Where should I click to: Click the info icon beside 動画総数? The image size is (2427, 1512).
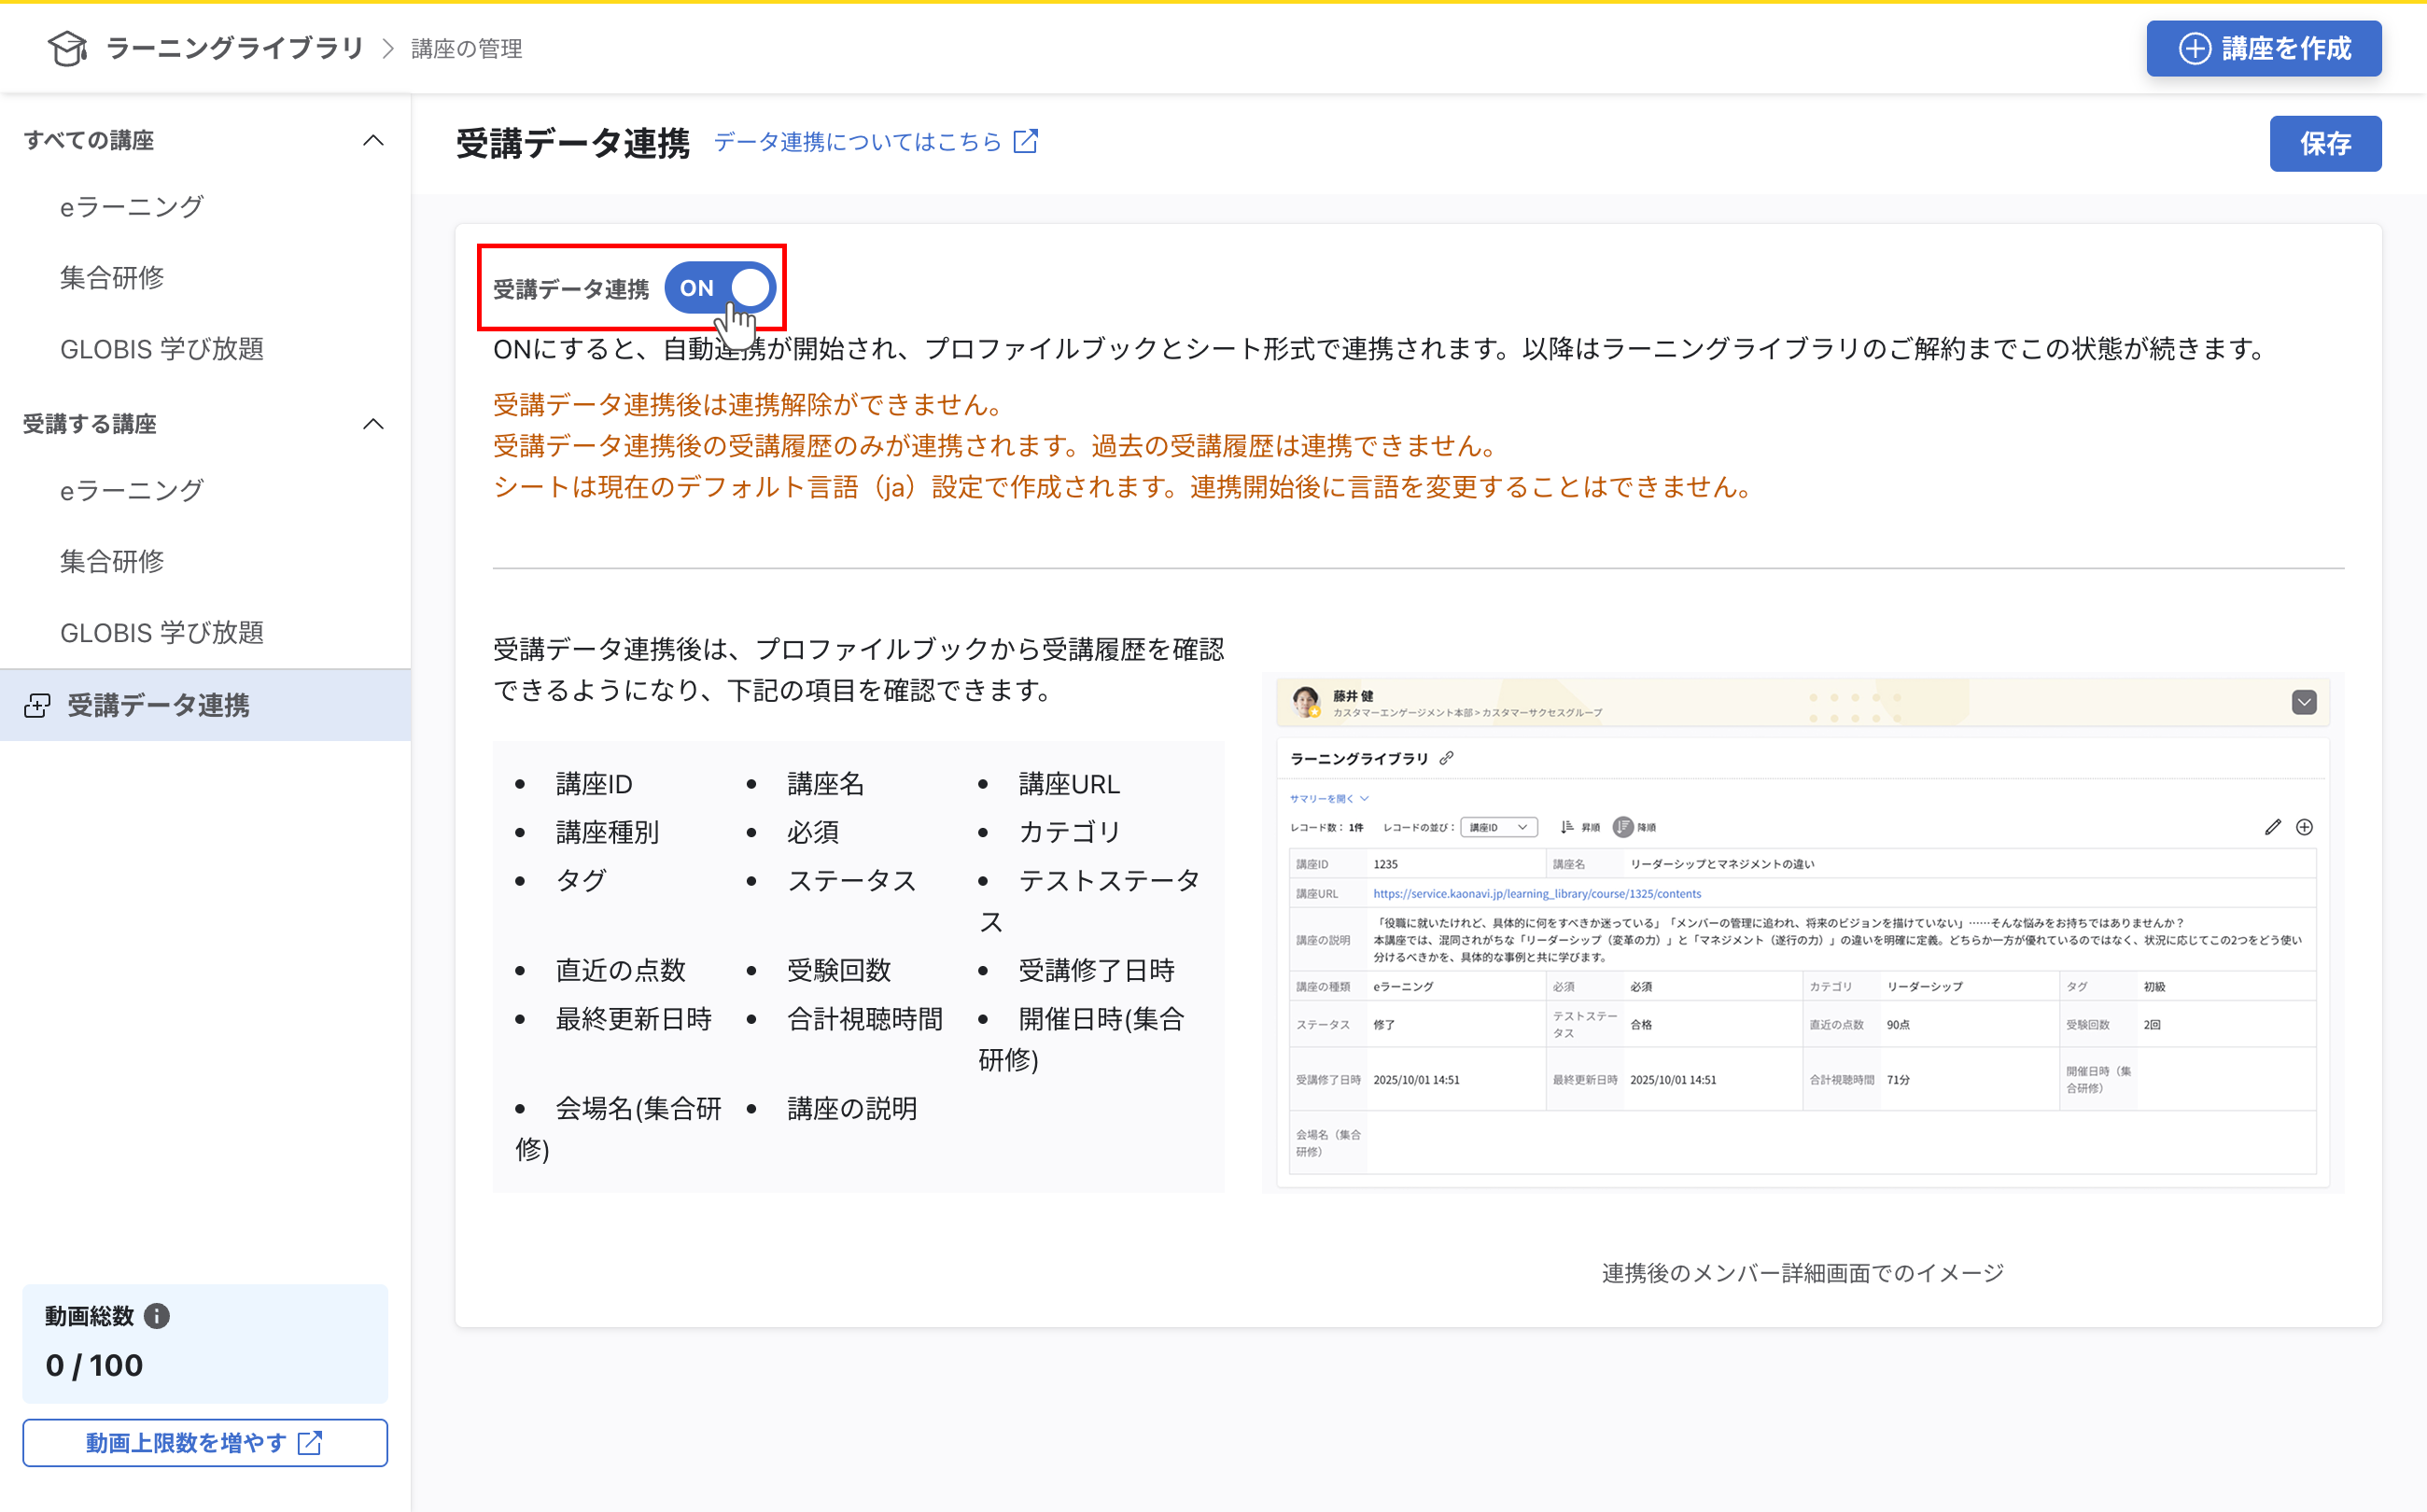pyautogui.click(x=159, y=1316)
